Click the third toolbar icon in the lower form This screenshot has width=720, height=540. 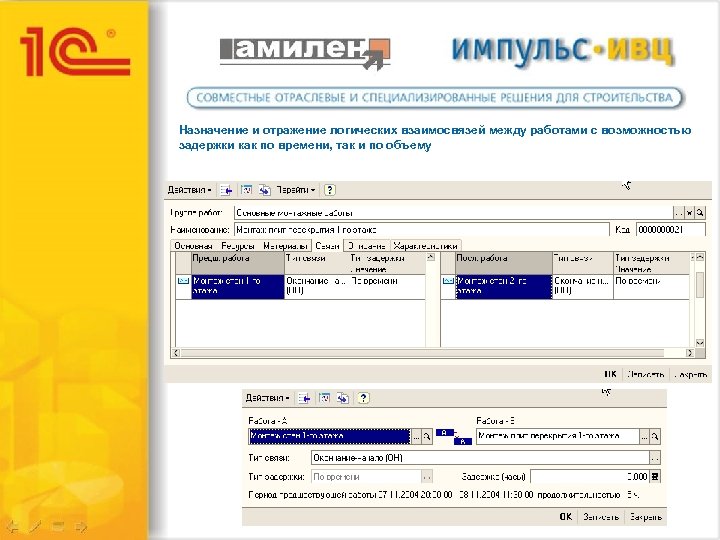[x=343, y=398]
